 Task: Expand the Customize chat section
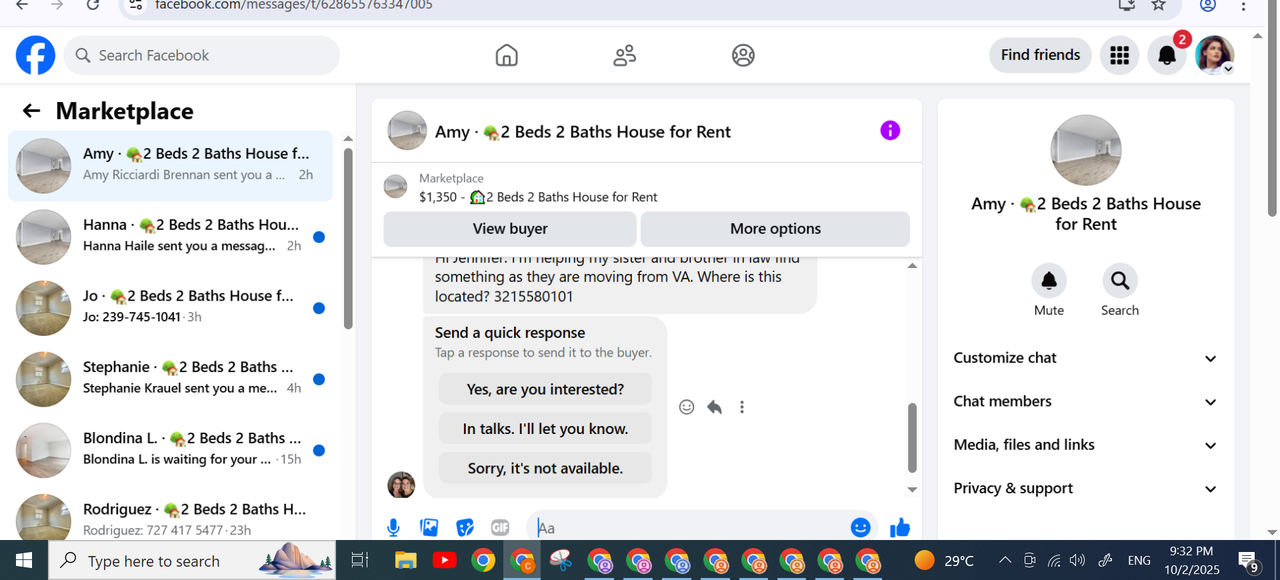click(x=1086, y=358)
